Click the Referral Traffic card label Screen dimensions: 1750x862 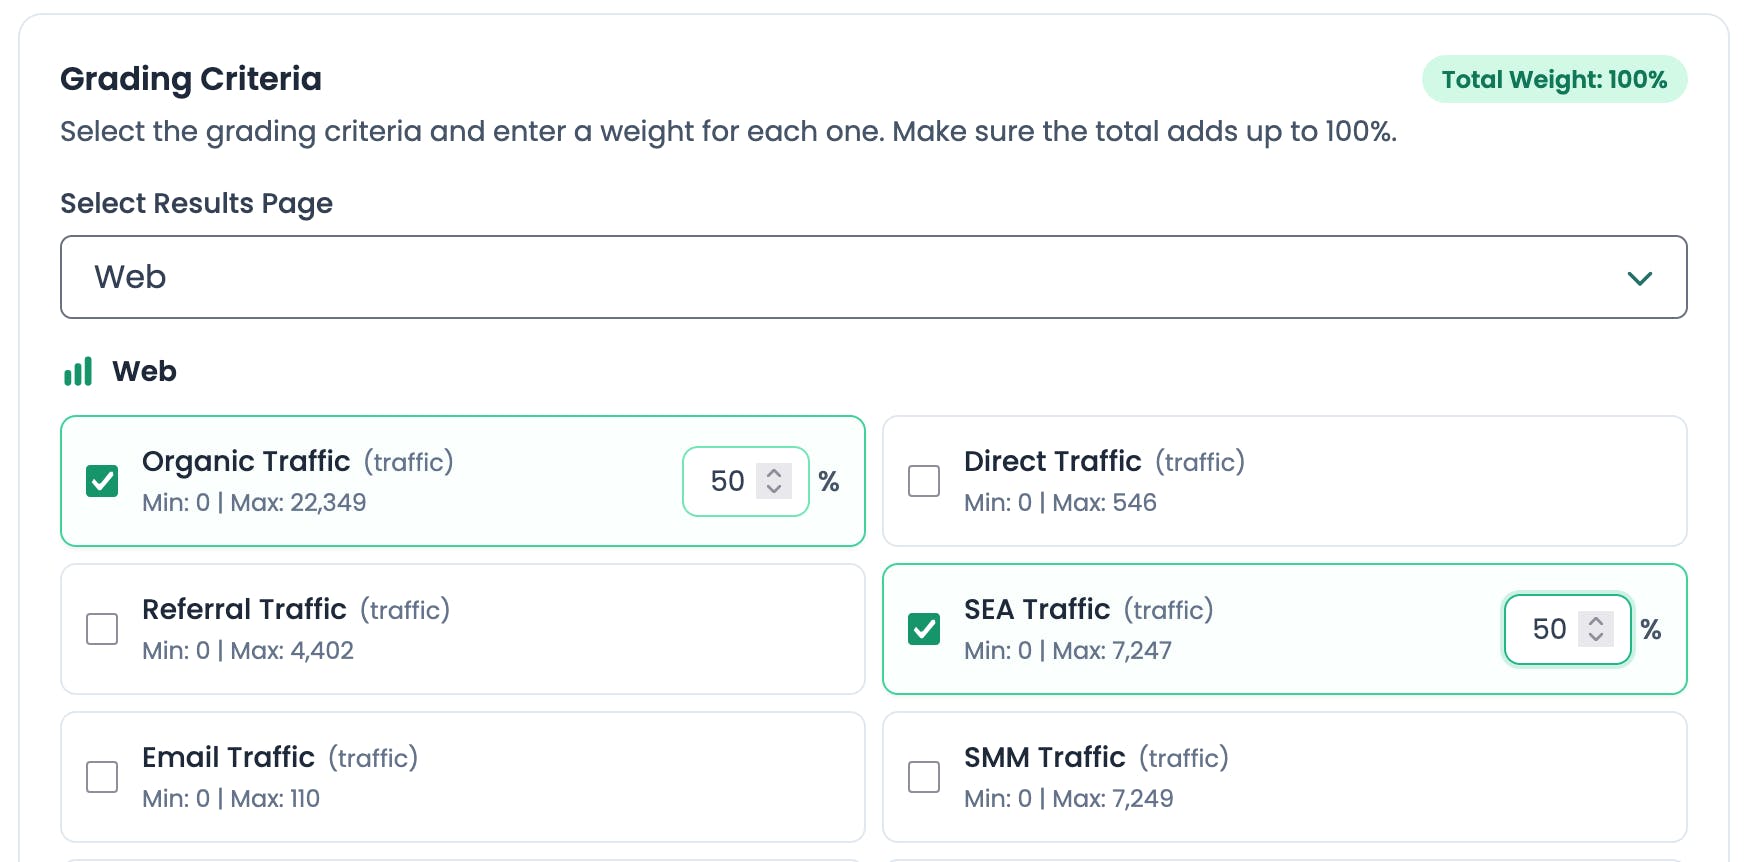tap(244, 609)
